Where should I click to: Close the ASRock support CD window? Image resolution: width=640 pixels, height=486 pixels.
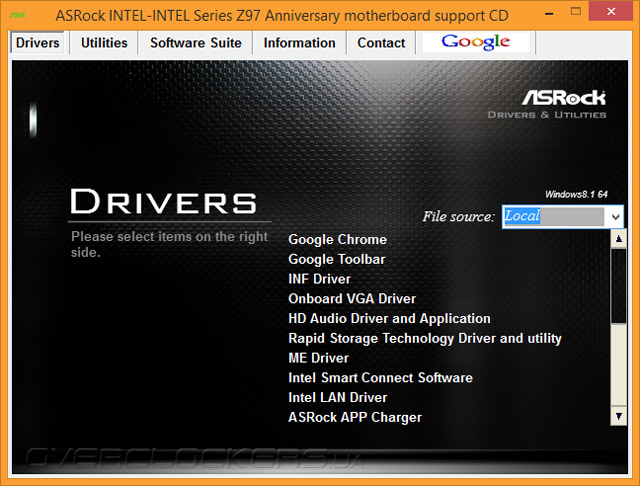(x=611, y=11)
